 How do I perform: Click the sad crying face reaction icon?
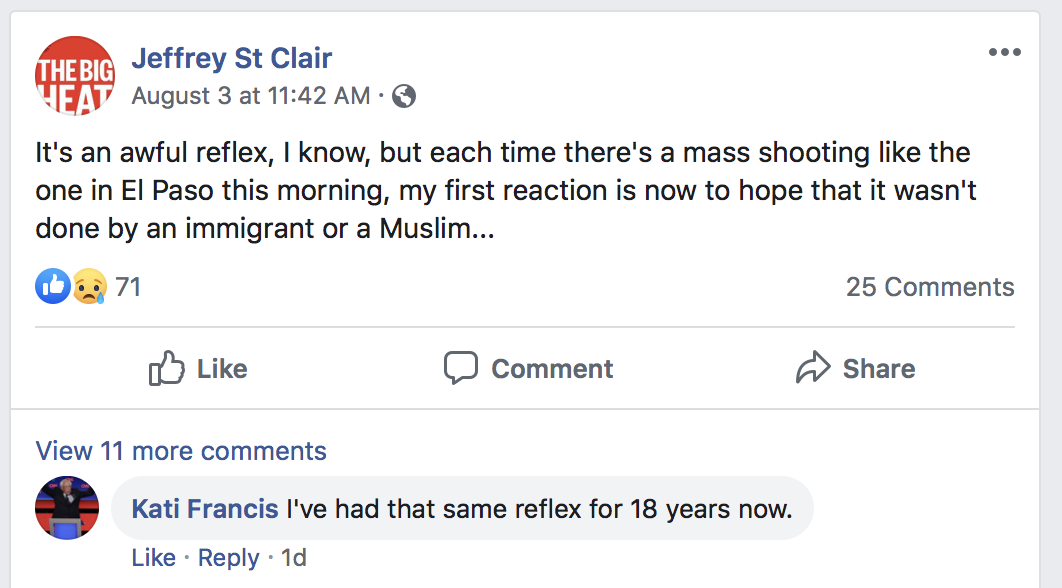click(x=89, y=287)
